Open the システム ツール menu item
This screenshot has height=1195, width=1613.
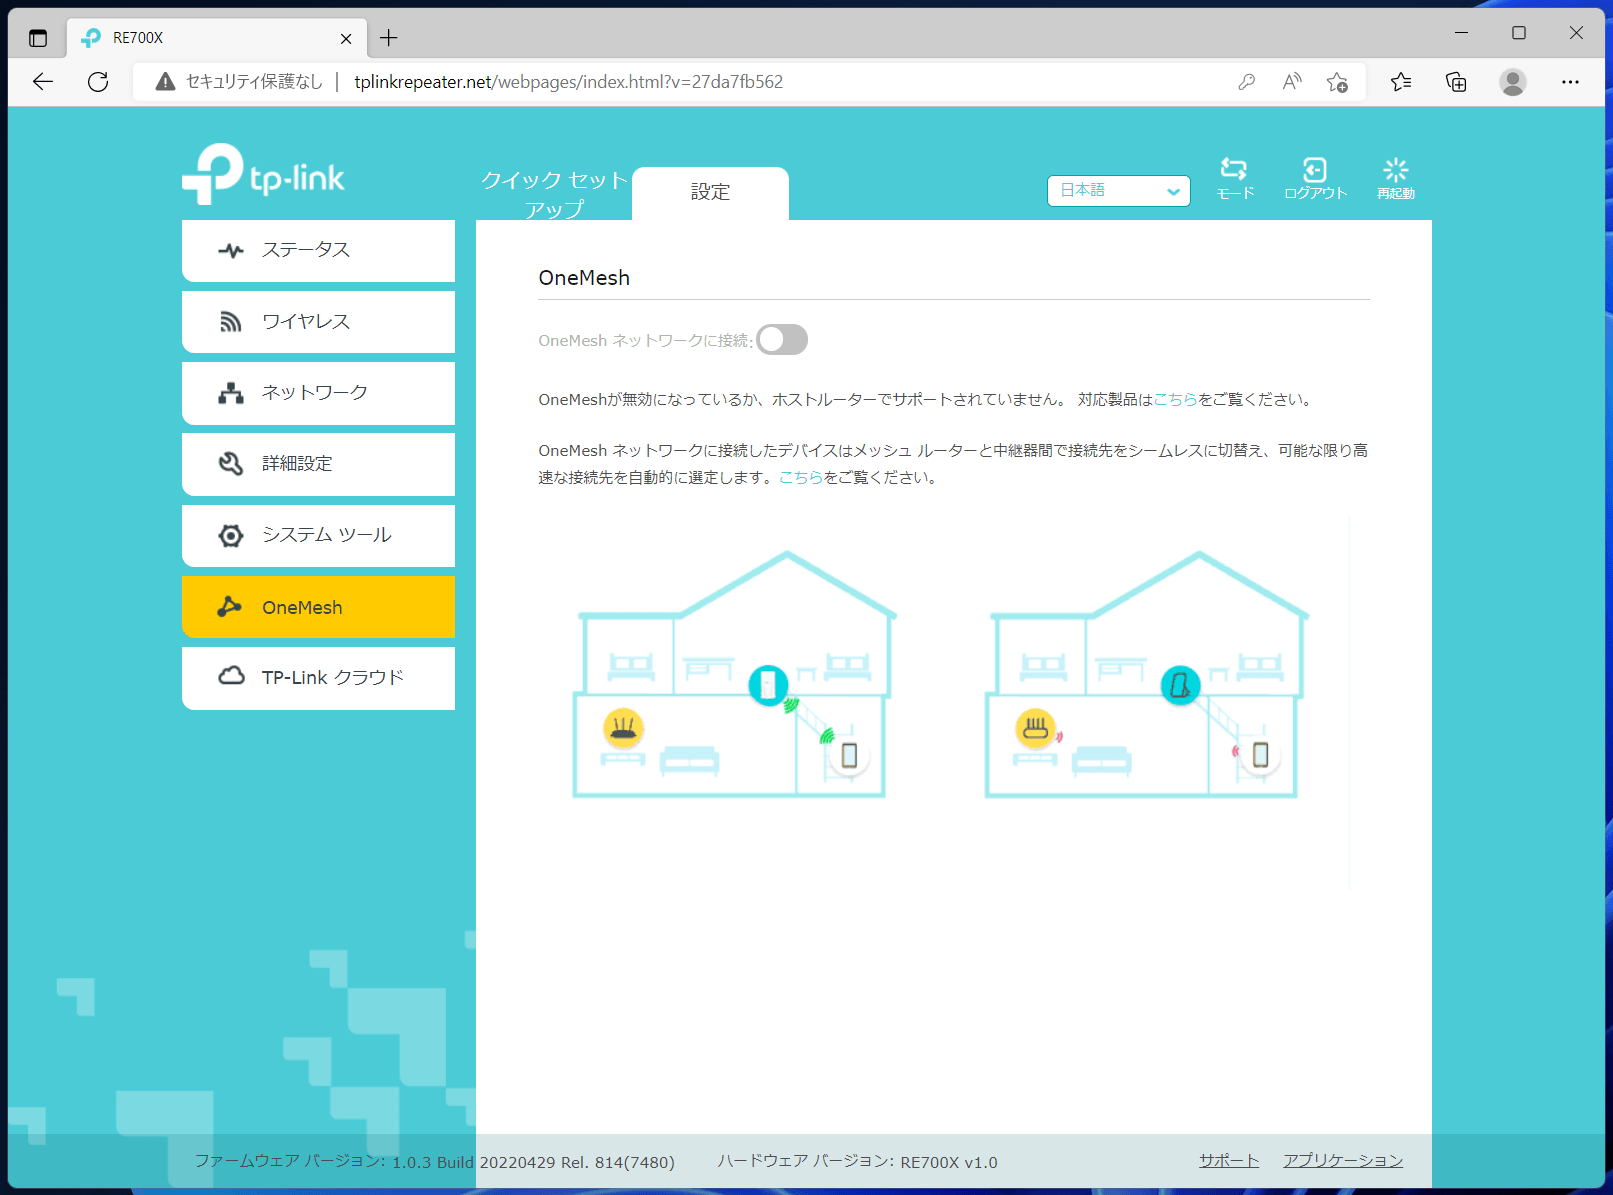tap(318, 535)
